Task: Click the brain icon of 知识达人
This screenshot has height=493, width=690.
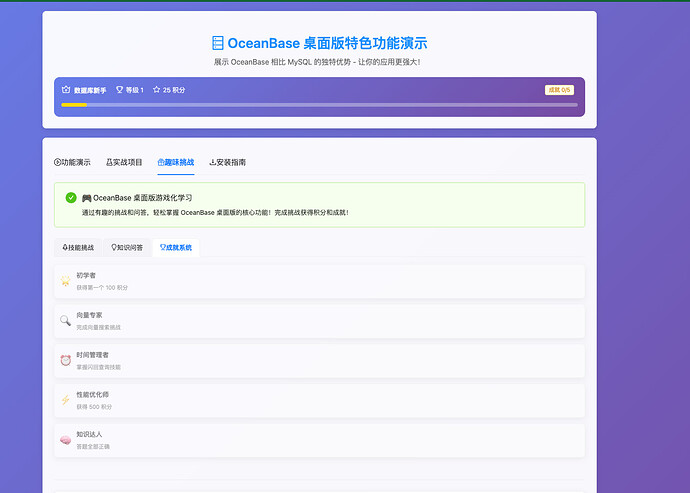Action: 66,440
